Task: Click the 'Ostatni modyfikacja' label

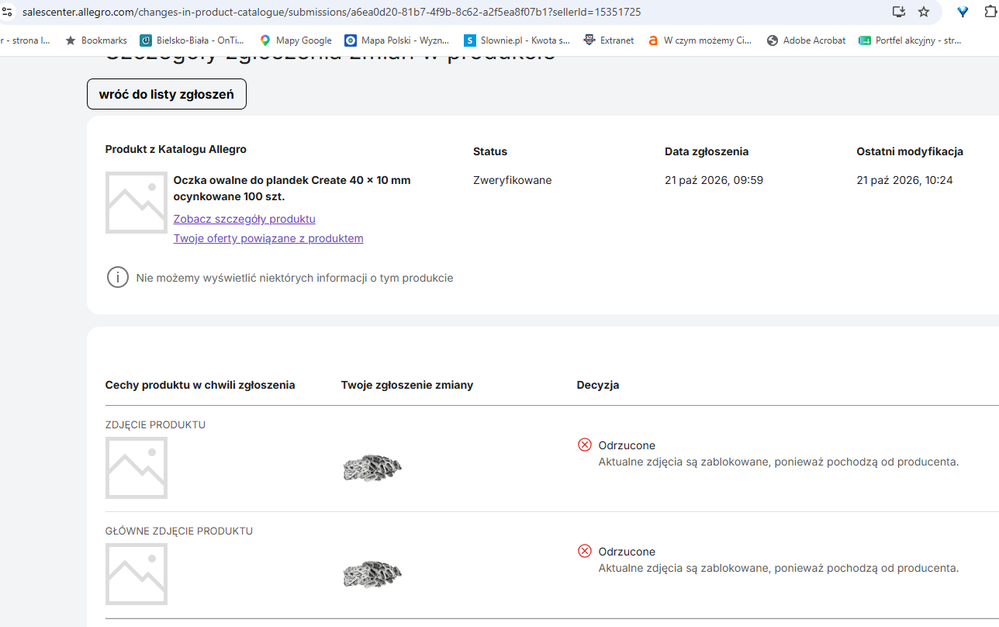Action: pyautogui.click(x=910, y=152)
